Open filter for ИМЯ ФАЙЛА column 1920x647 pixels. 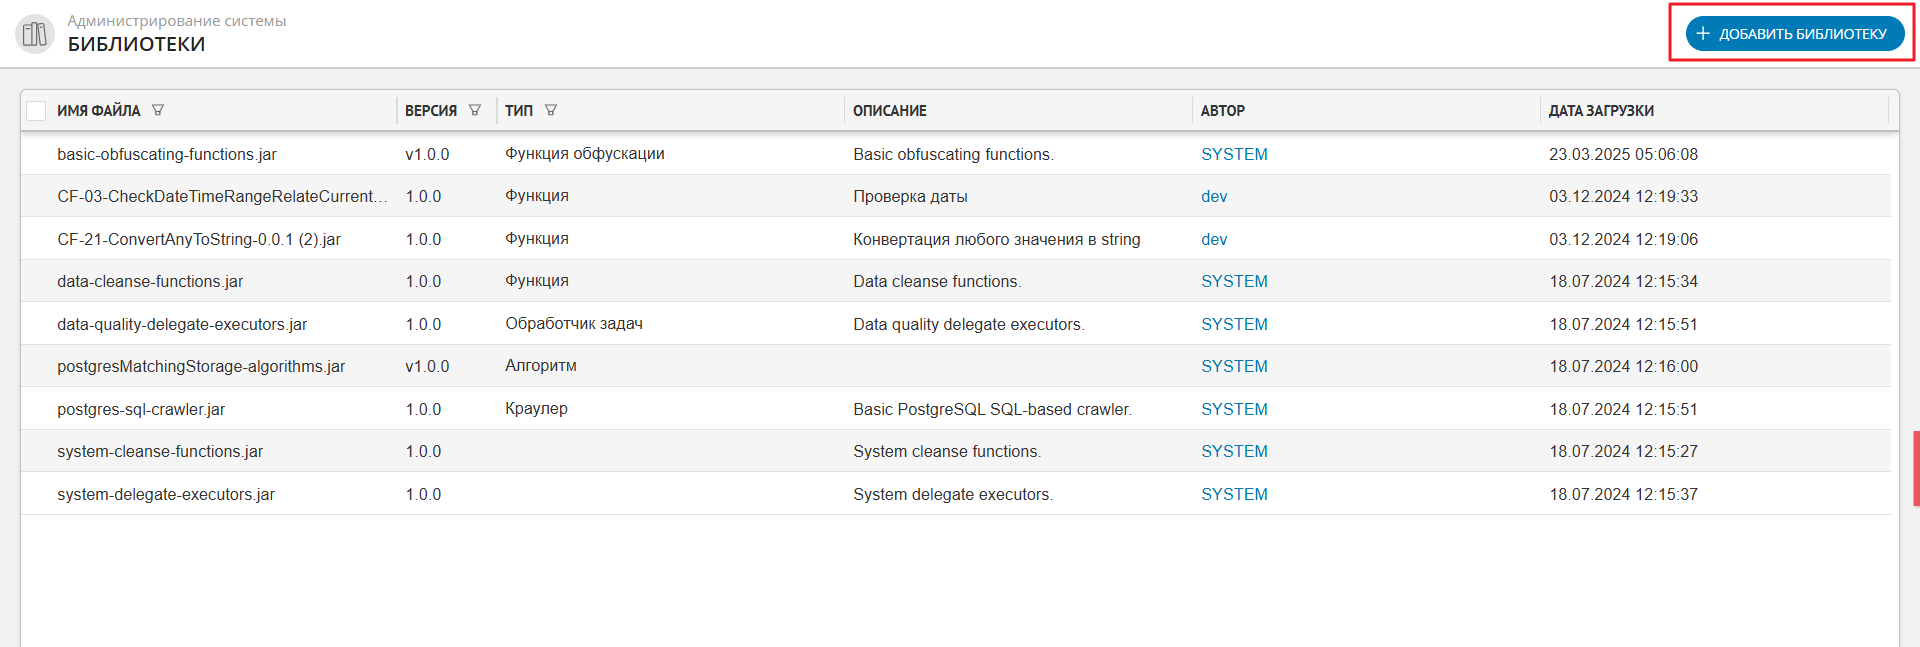coord(158,110)
